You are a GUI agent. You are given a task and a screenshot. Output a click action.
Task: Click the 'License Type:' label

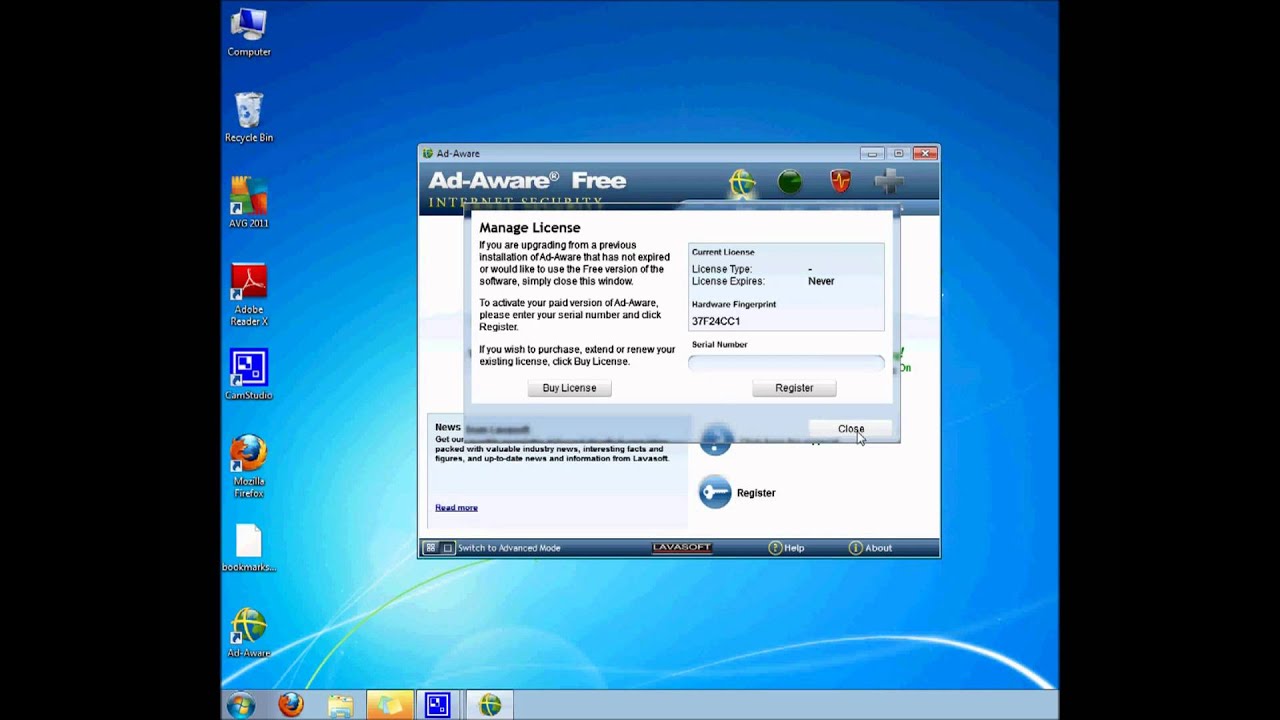click(721, 270)
